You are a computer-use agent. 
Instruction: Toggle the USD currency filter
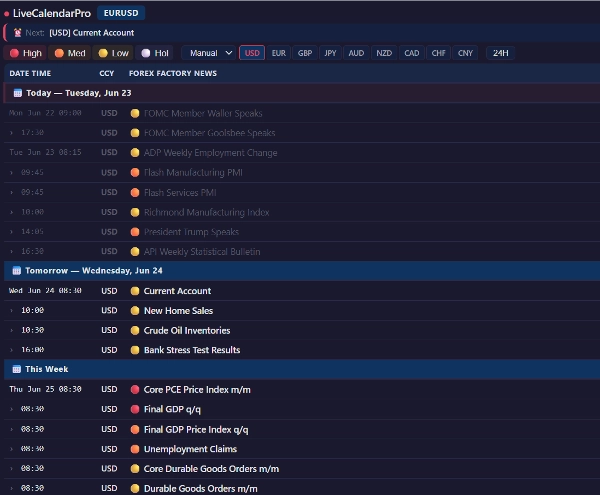coord(252,53)
